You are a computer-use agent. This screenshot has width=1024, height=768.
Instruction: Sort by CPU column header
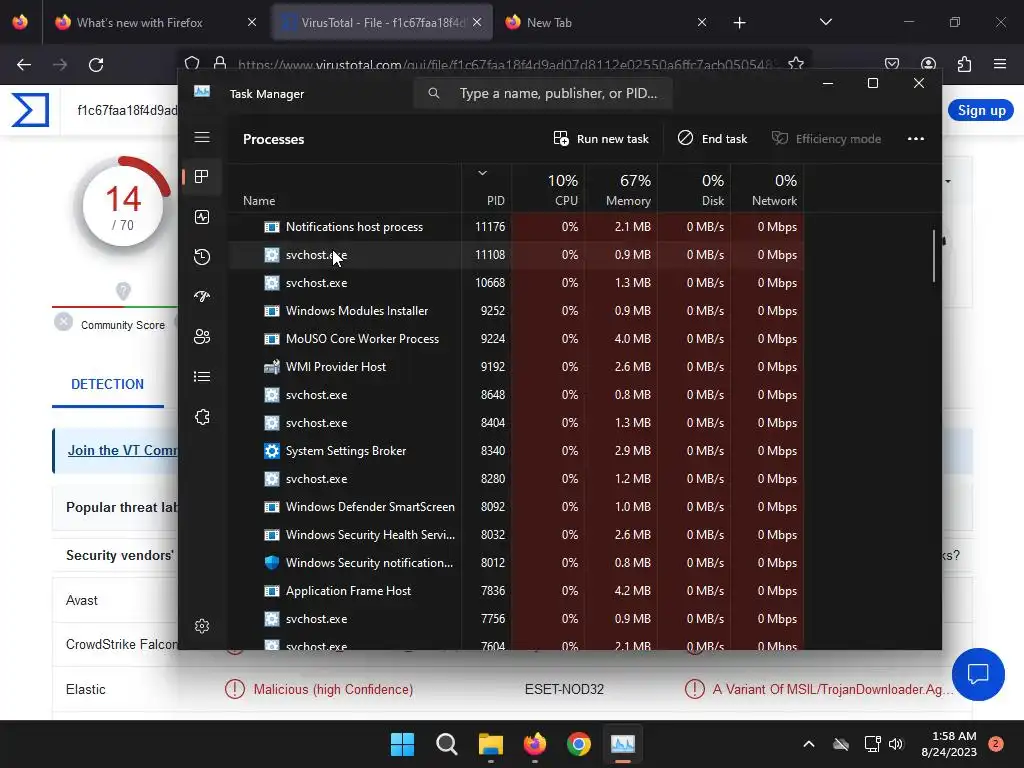548,188
